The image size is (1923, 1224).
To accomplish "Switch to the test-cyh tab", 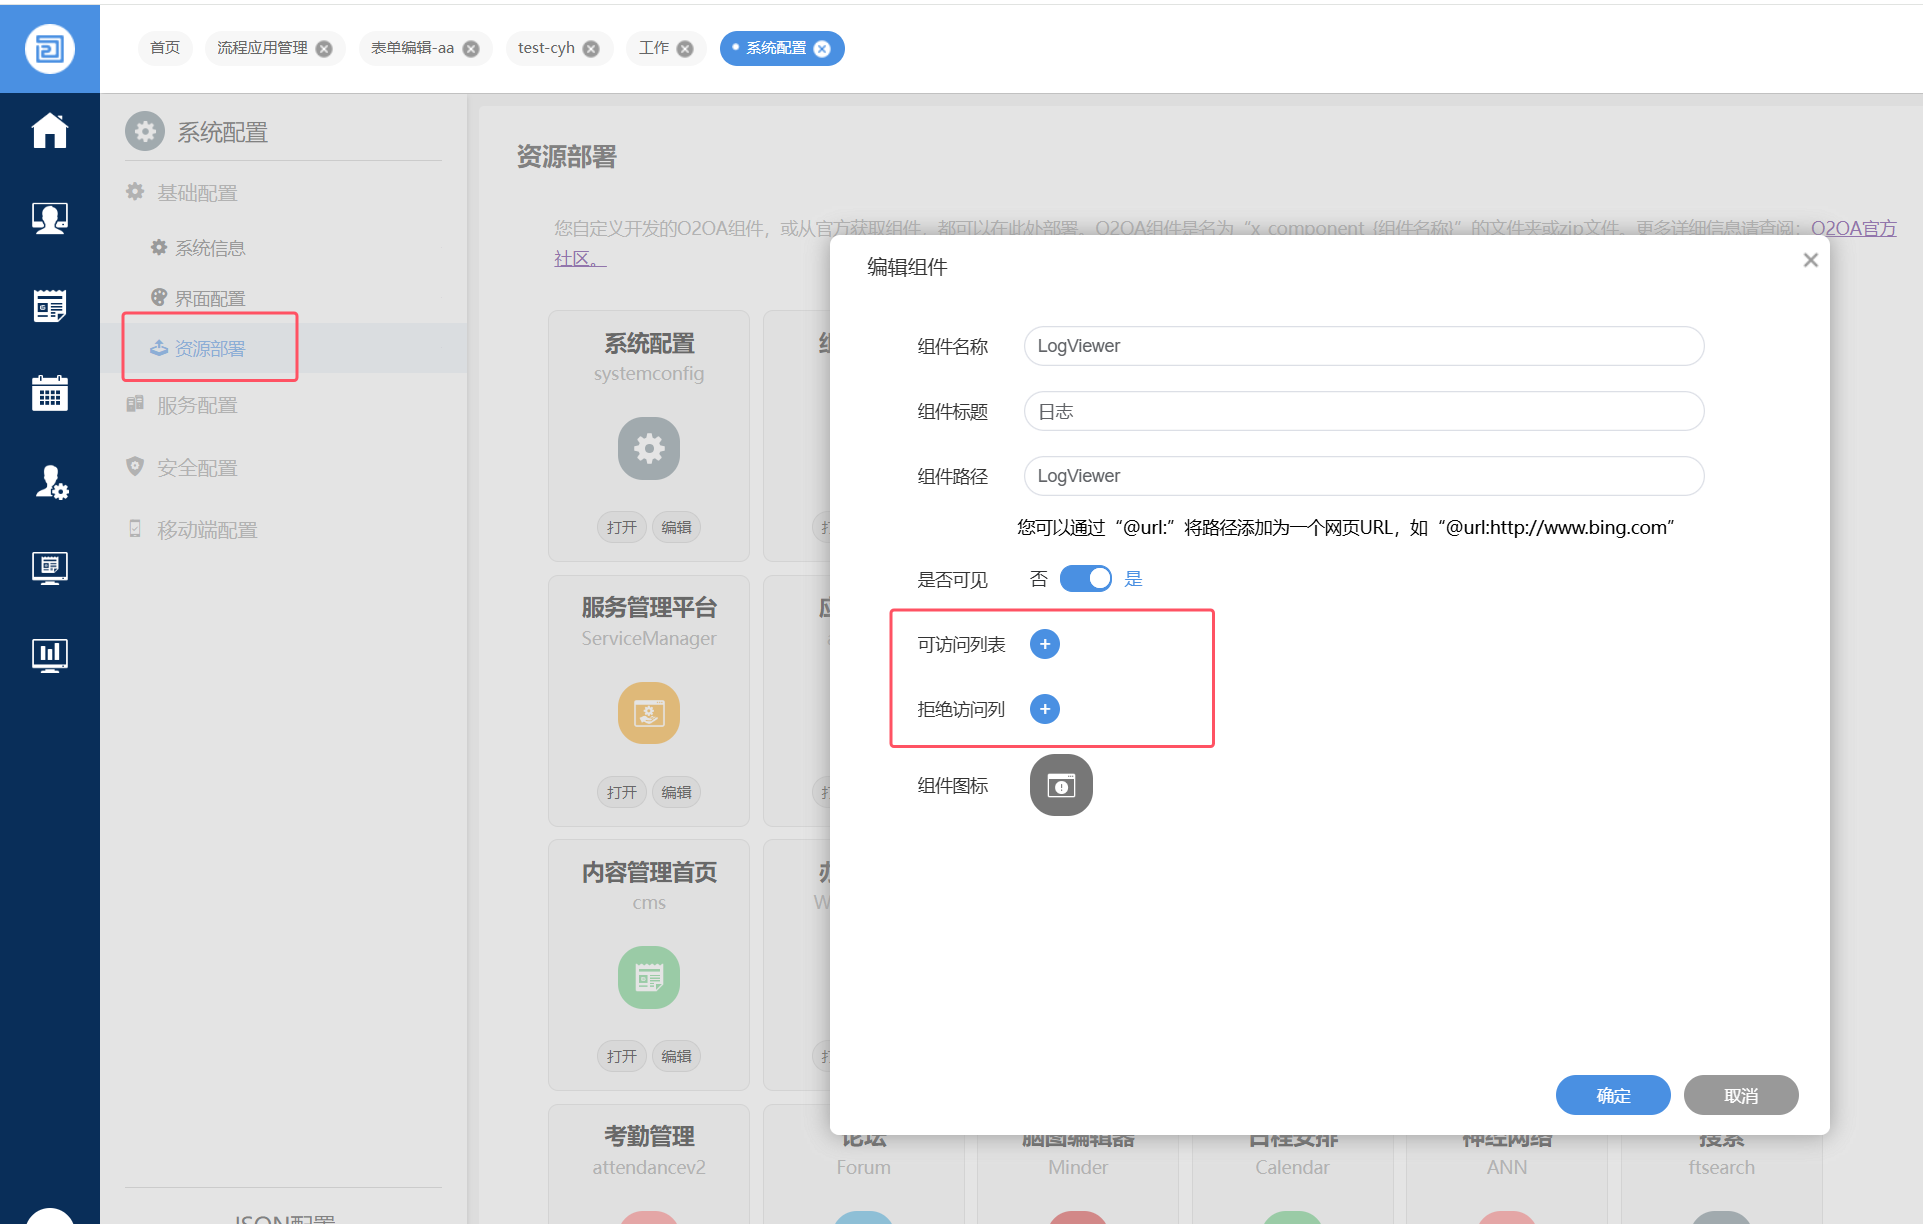I will click(546, 48).
